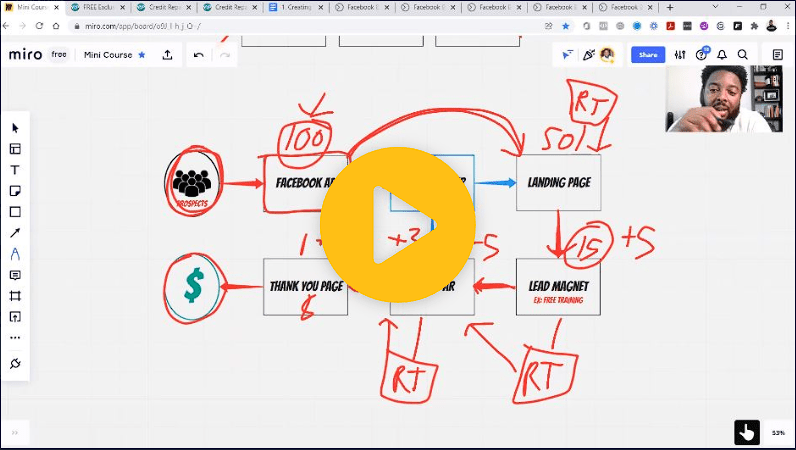This screenshot has height=450, width=796.
Task: Play the video with the yellow play button
Action: tap(398, 224)
